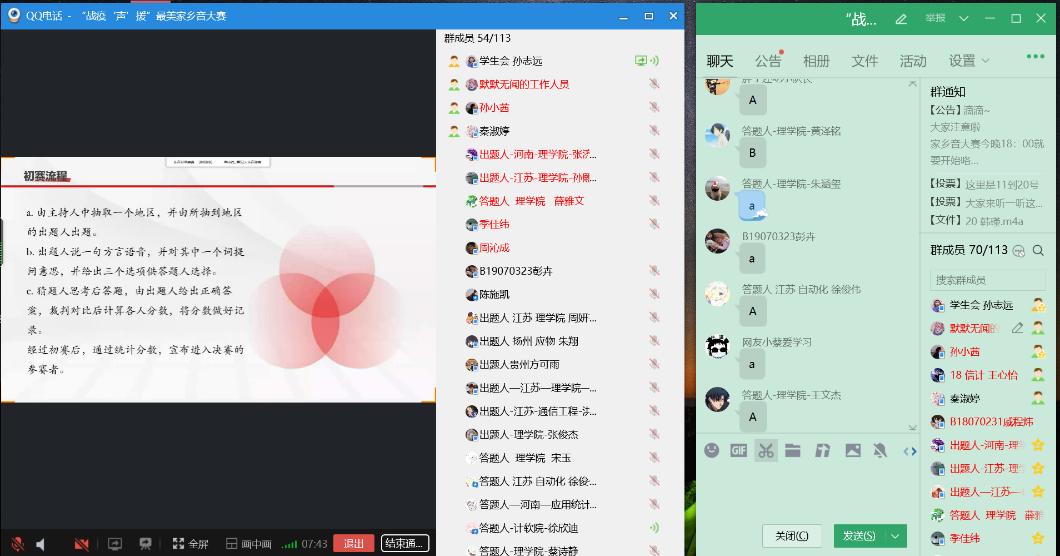Image resolution: width=1060 pixels, height=556 pixels.
Task: Open the GIF sticker panel
Action: pos(739,450)
